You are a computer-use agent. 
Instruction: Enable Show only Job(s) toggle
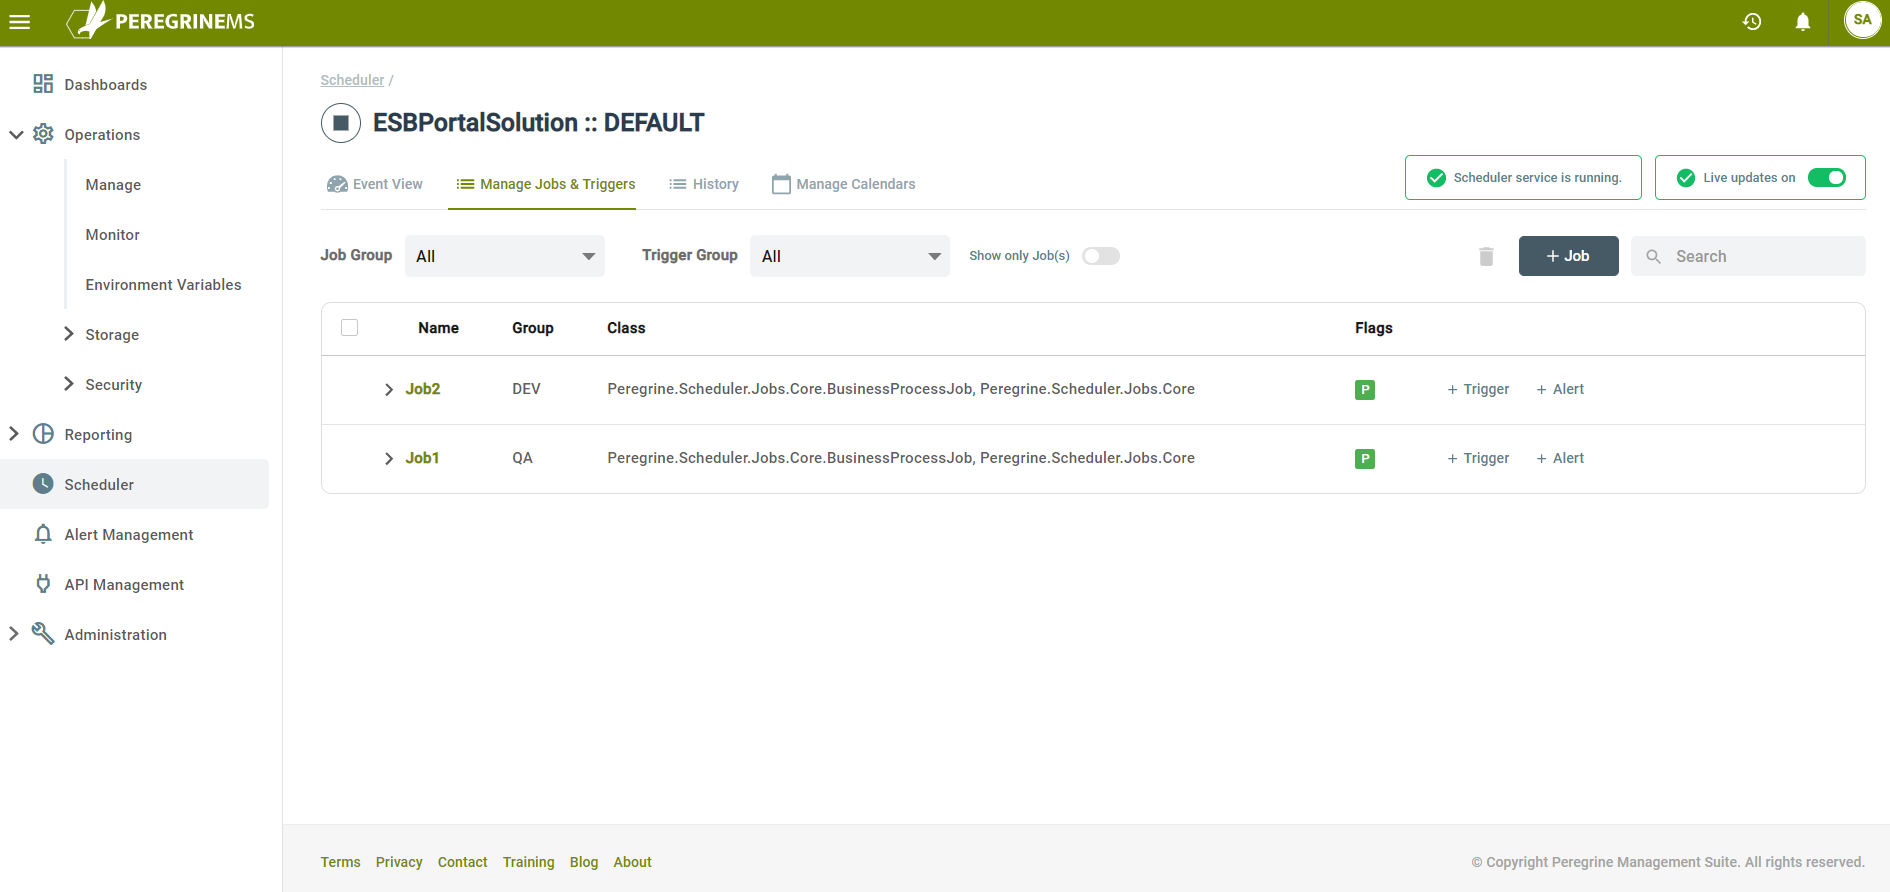click(x=1101, y=256)
